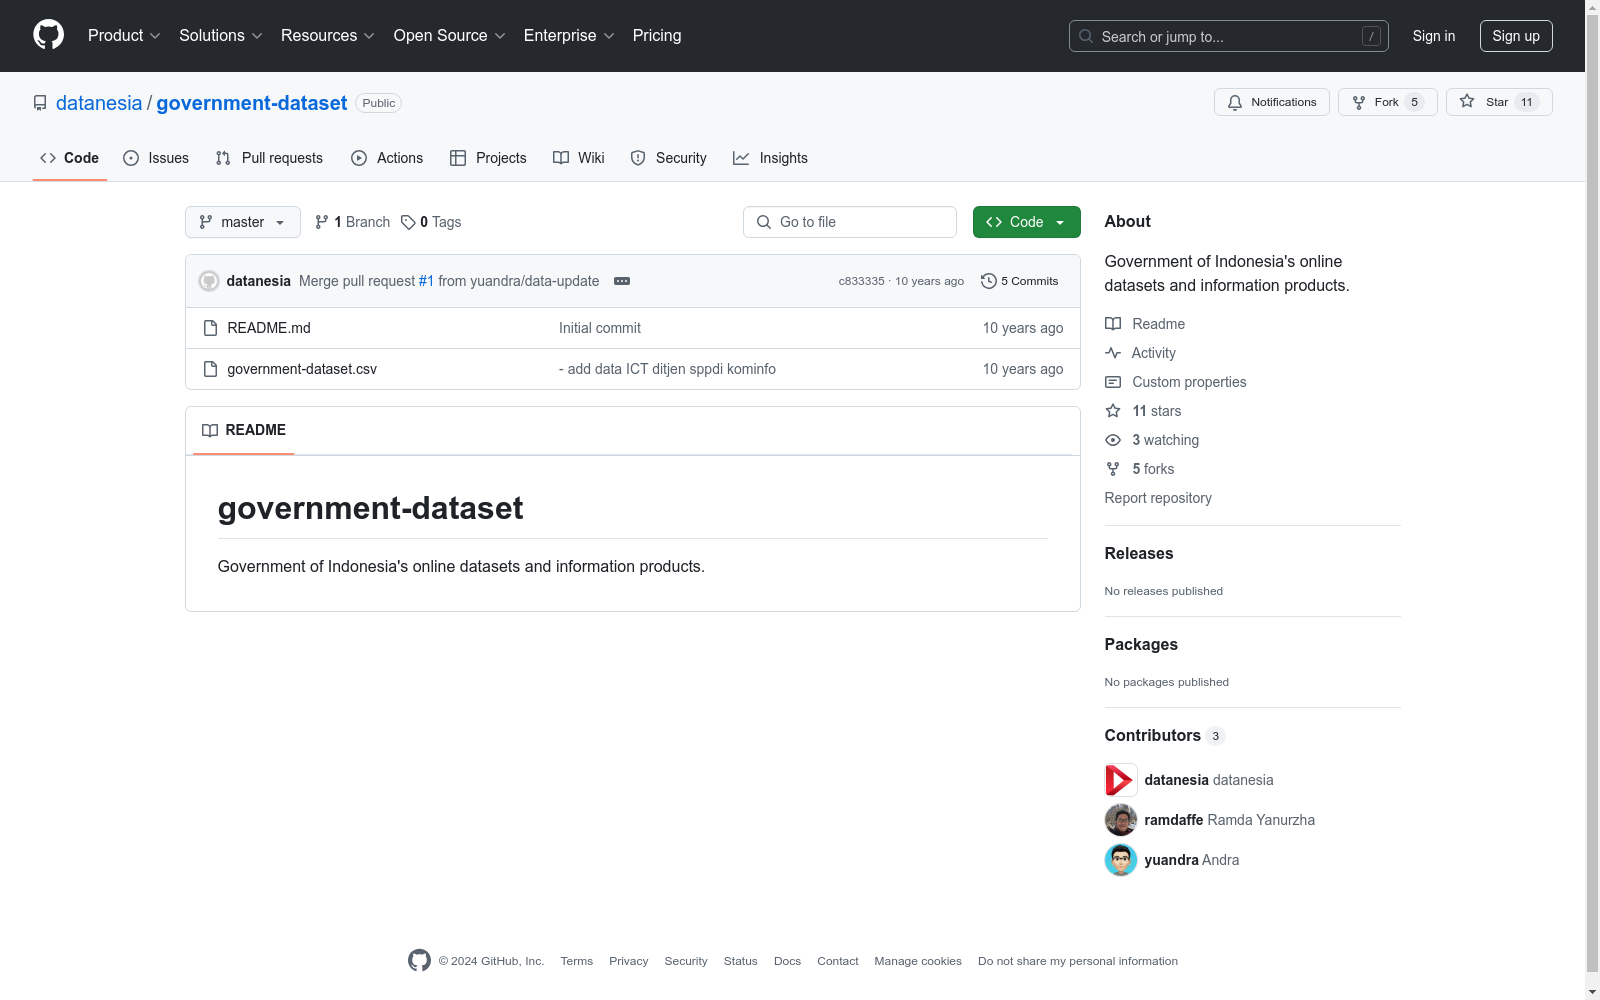Open the Initial commit message link
Screen dimensions: 1600x1000
point(600,328)
